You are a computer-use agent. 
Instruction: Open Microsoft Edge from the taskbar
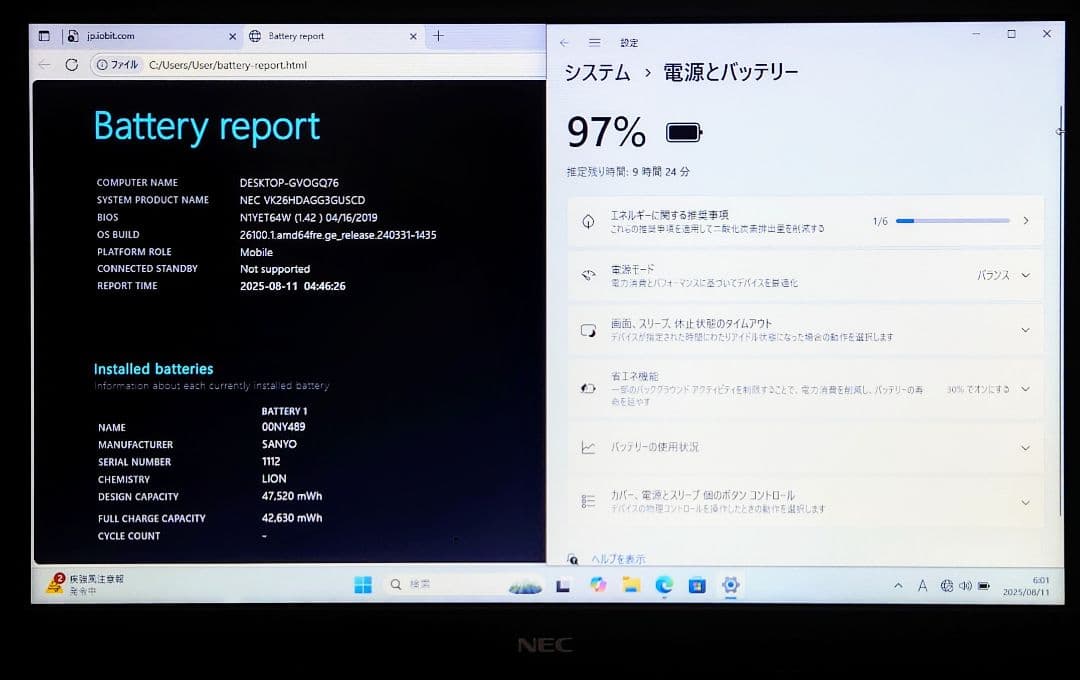(663, 586)
